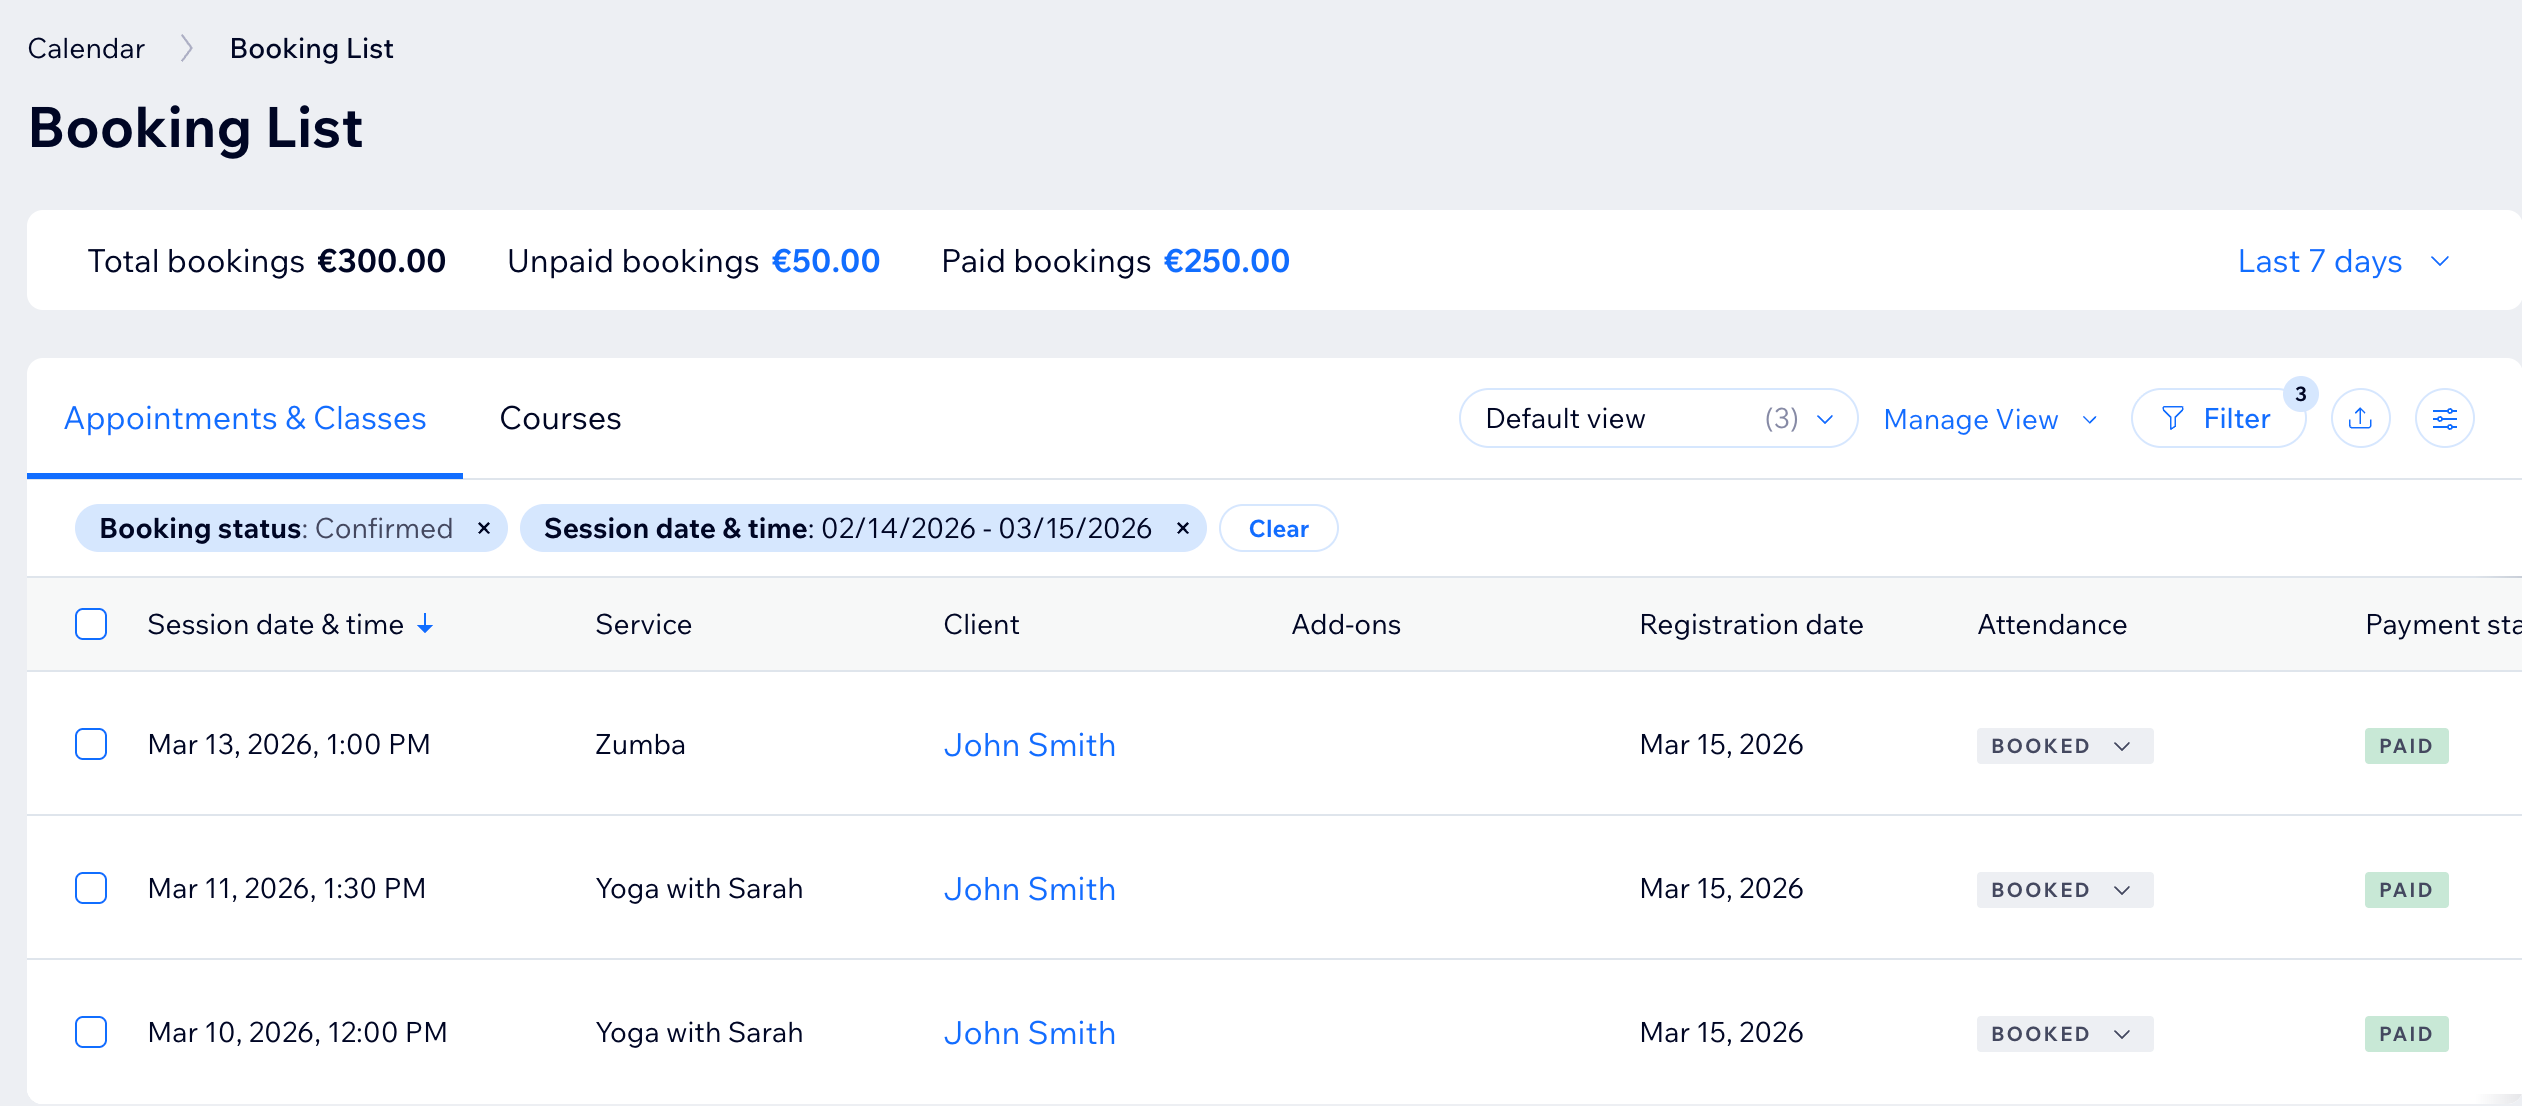This screenshot has width=2522, height=1106.
Task: Switch to the Courses tab
Action: tap(559, 418)
